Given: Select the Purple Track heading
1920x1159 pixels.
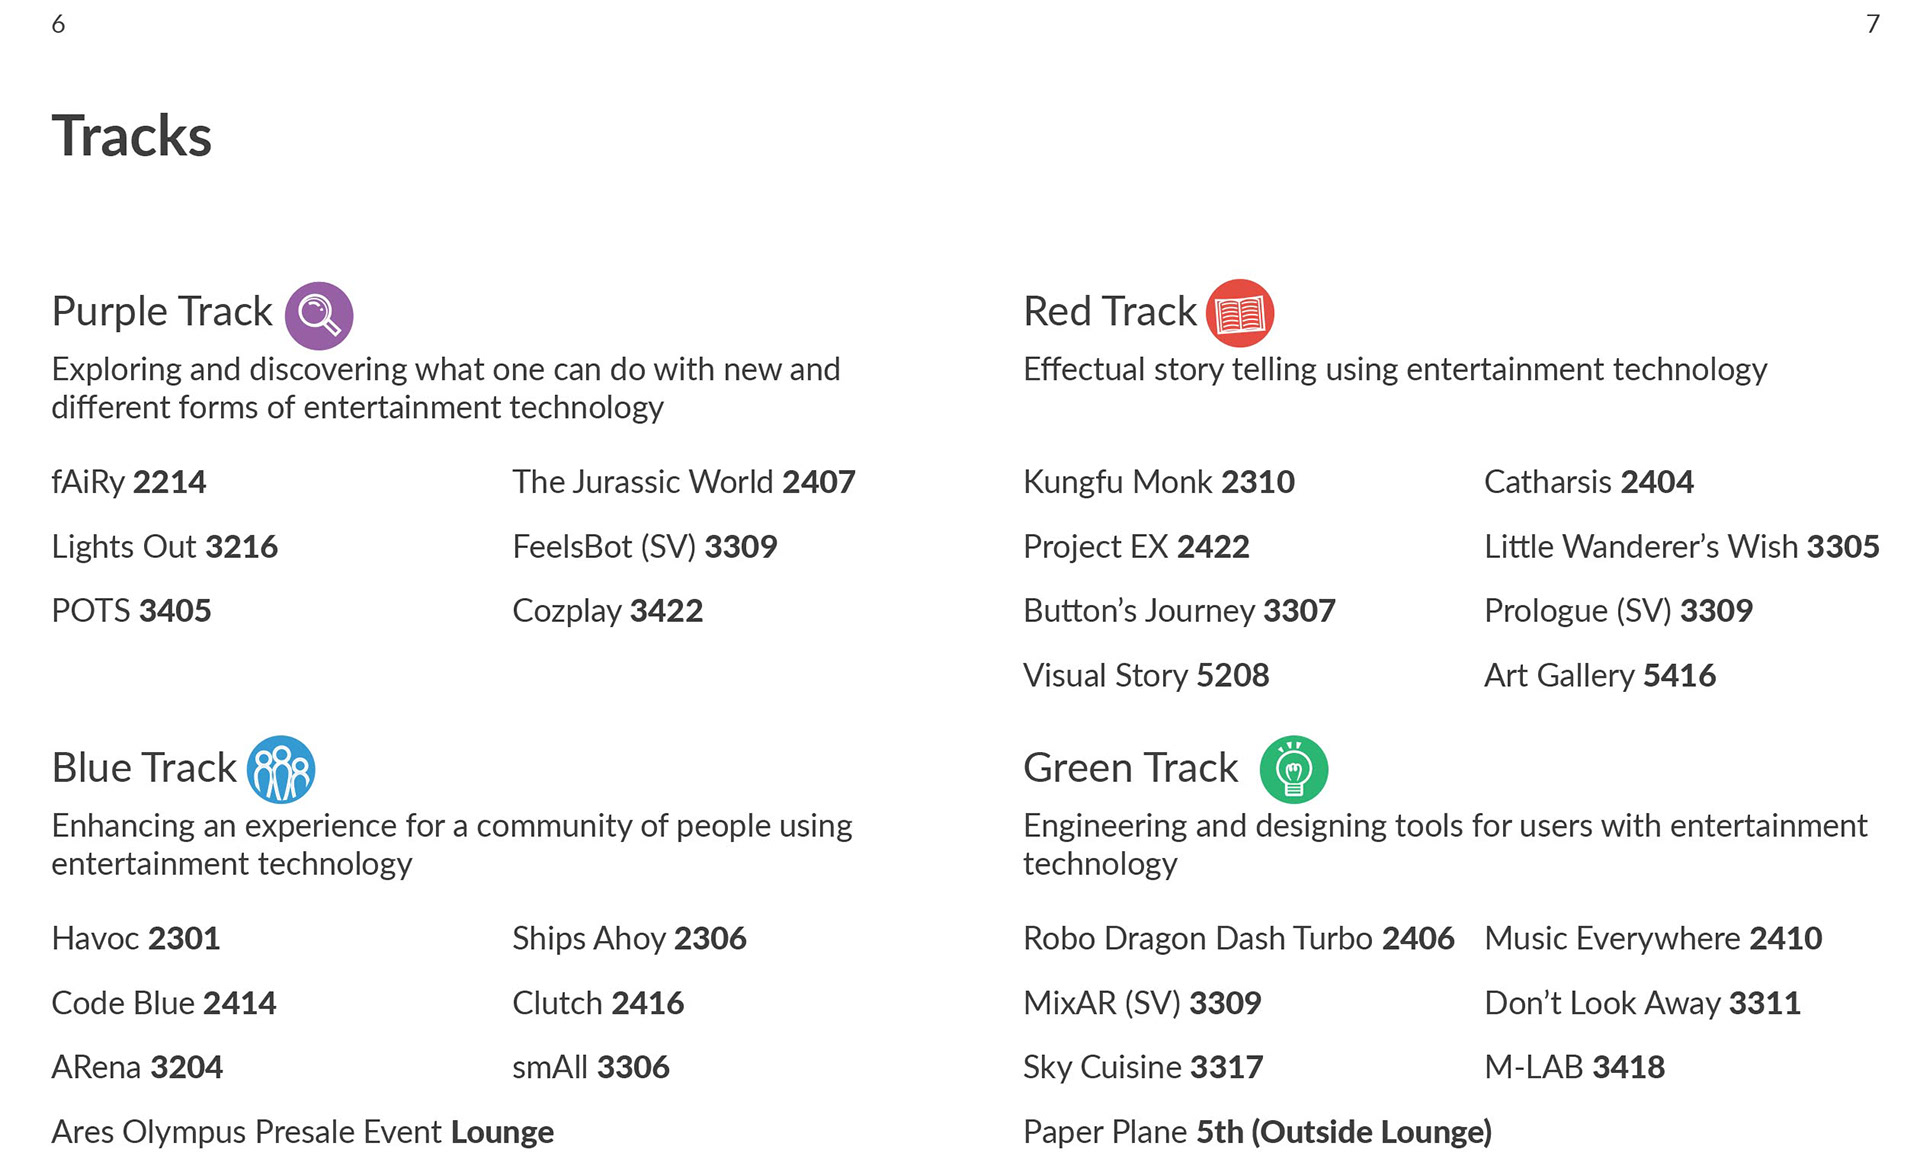Looking at the screenshot, I should coord(162,311).
